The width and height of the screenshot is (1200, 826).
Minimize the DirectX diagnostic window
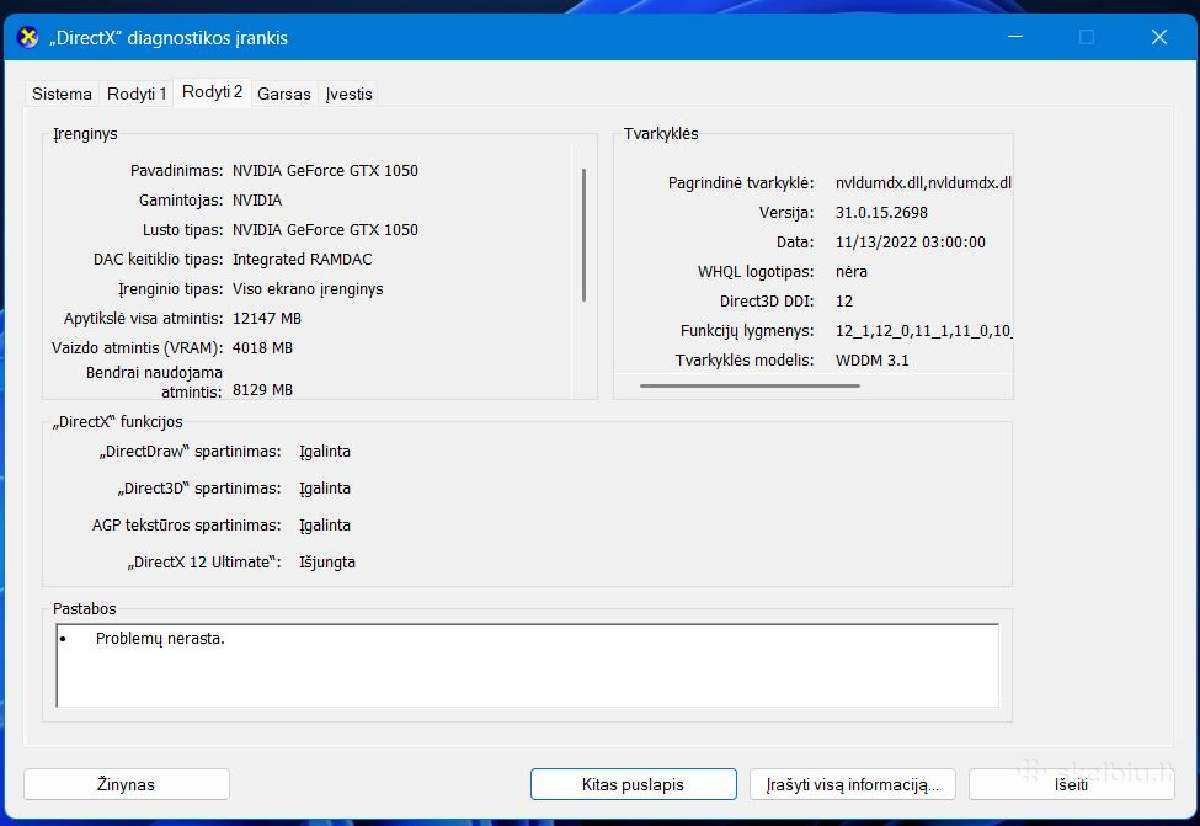coord(1016,38)
